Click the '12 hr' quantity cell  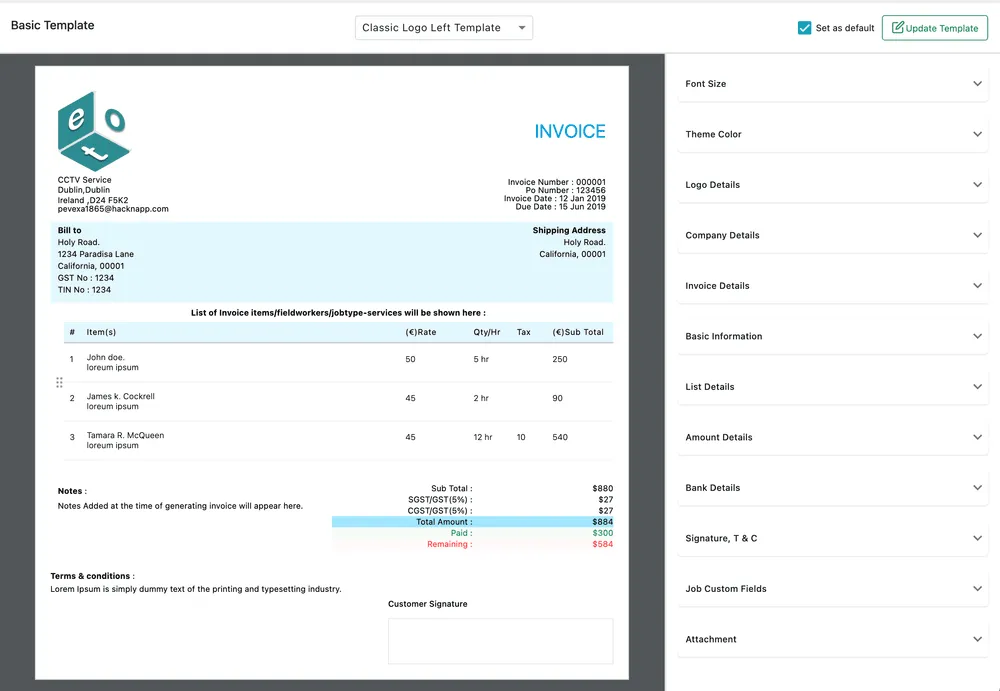483,437
